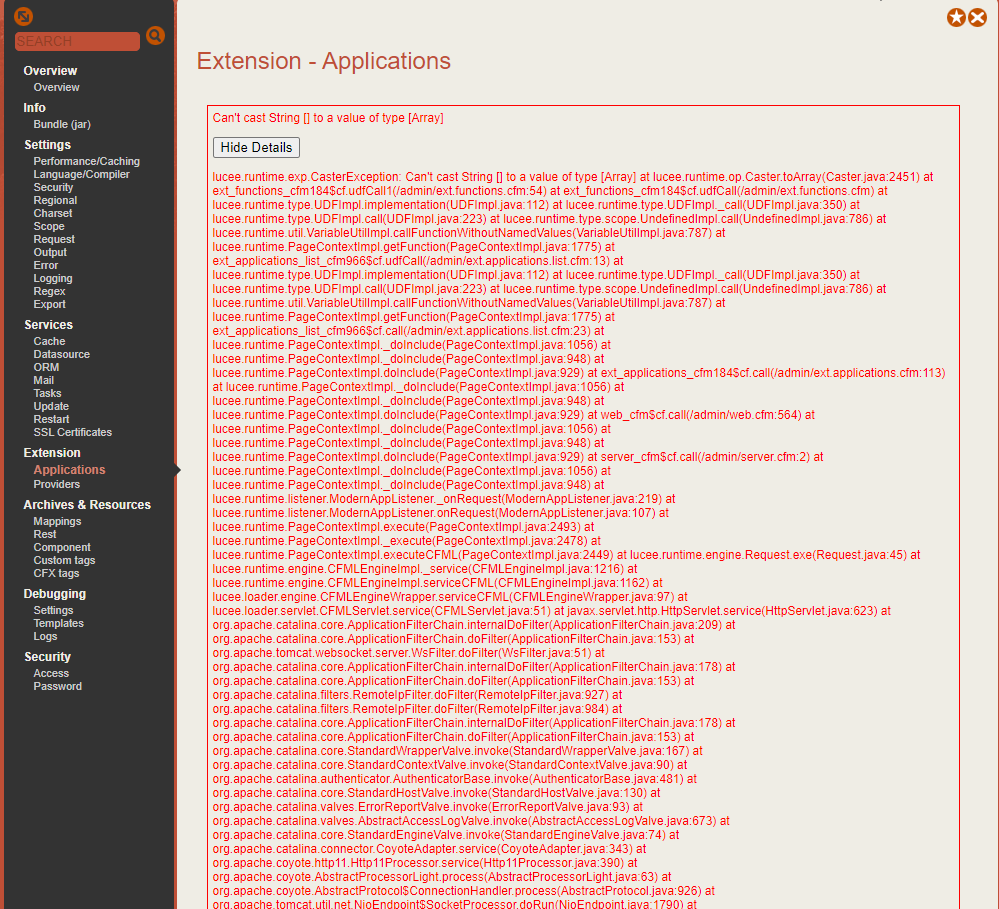Open Error settings
The image size is (999, 909).
[x=46, y=265]
